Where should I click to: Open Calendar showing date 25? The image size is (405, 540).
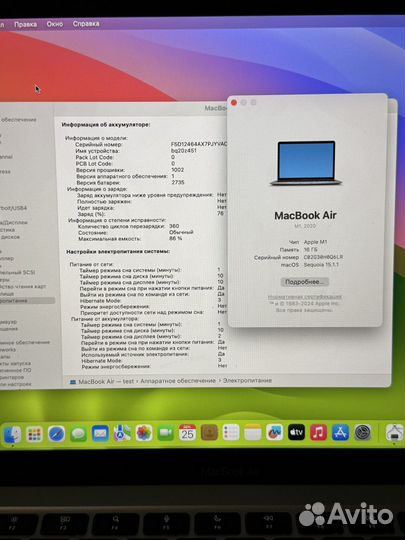187,433
